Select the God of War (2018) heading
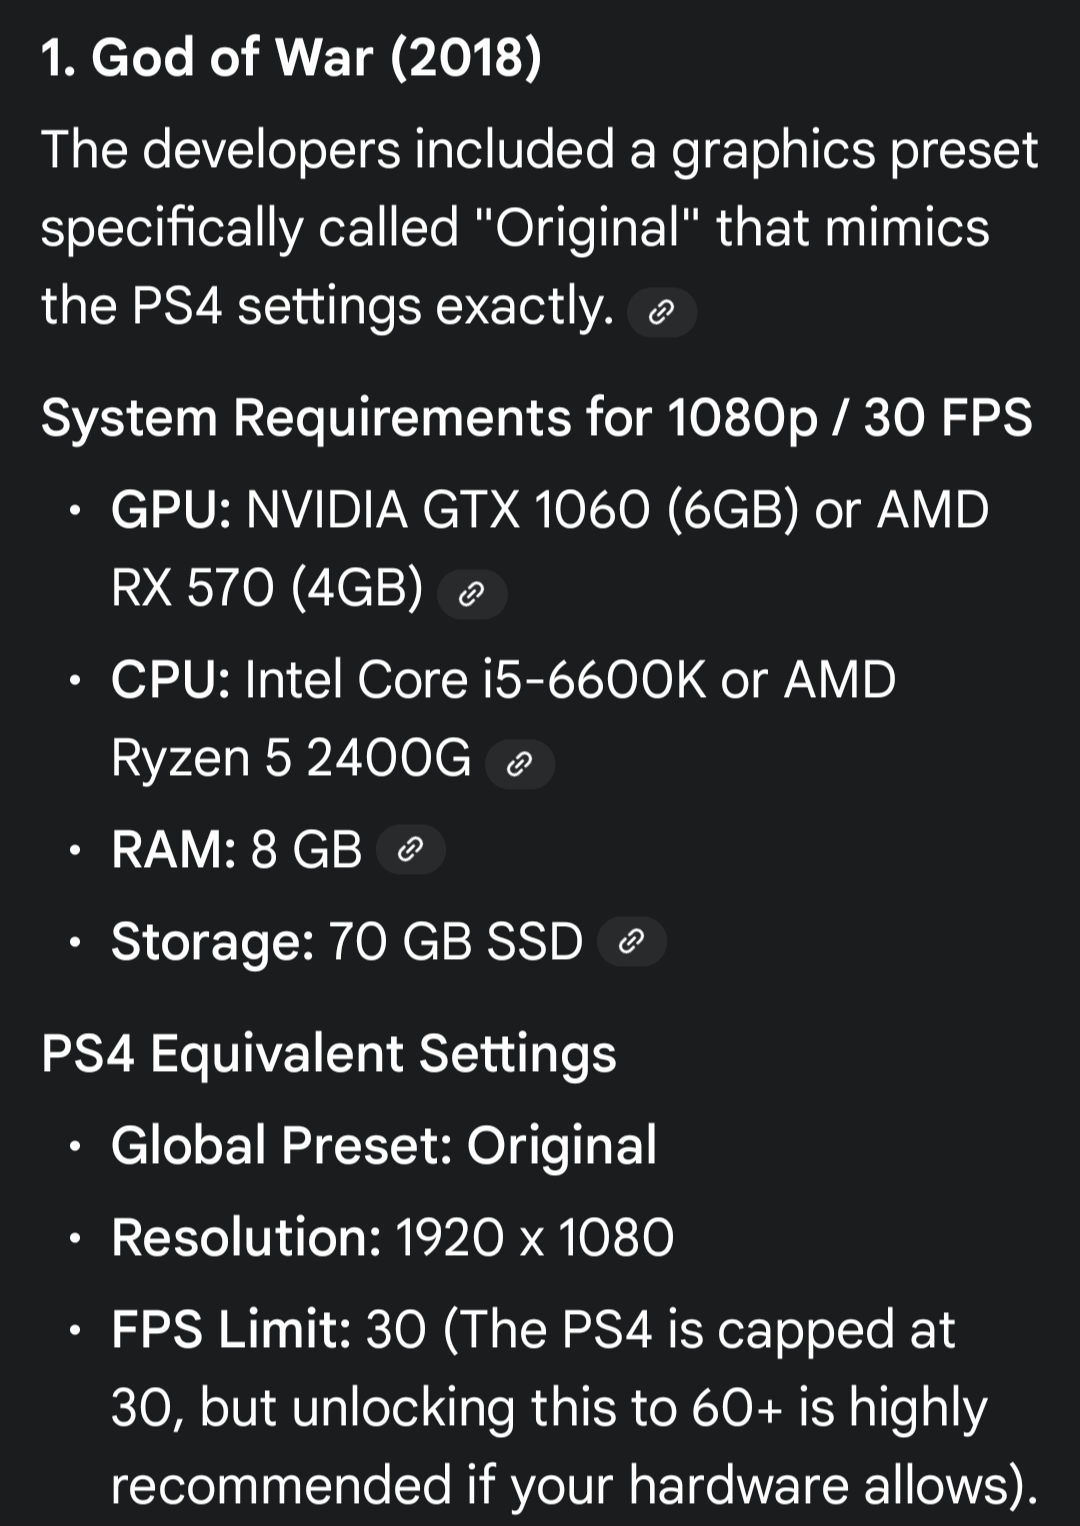The image size is (1080, 1526). click(x=291, y=57)
